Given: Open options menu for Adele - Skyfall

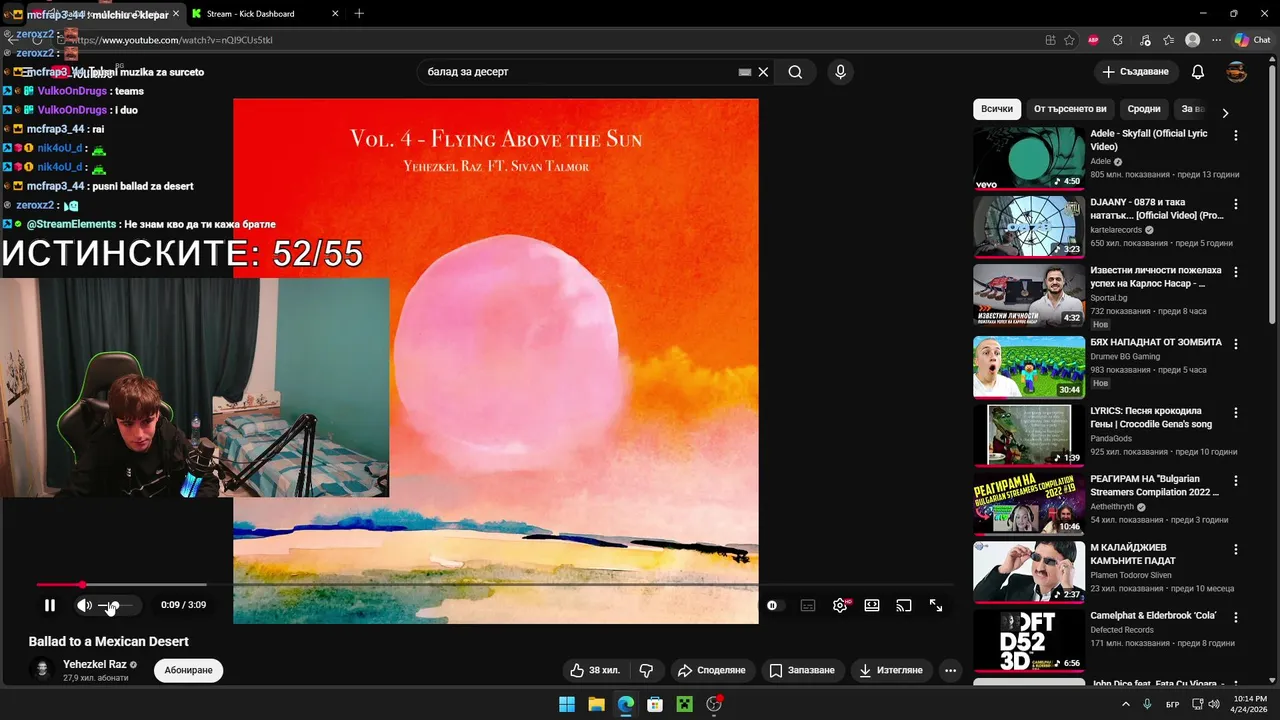Looking at the screenshot, I should (x=1236, y=135).
